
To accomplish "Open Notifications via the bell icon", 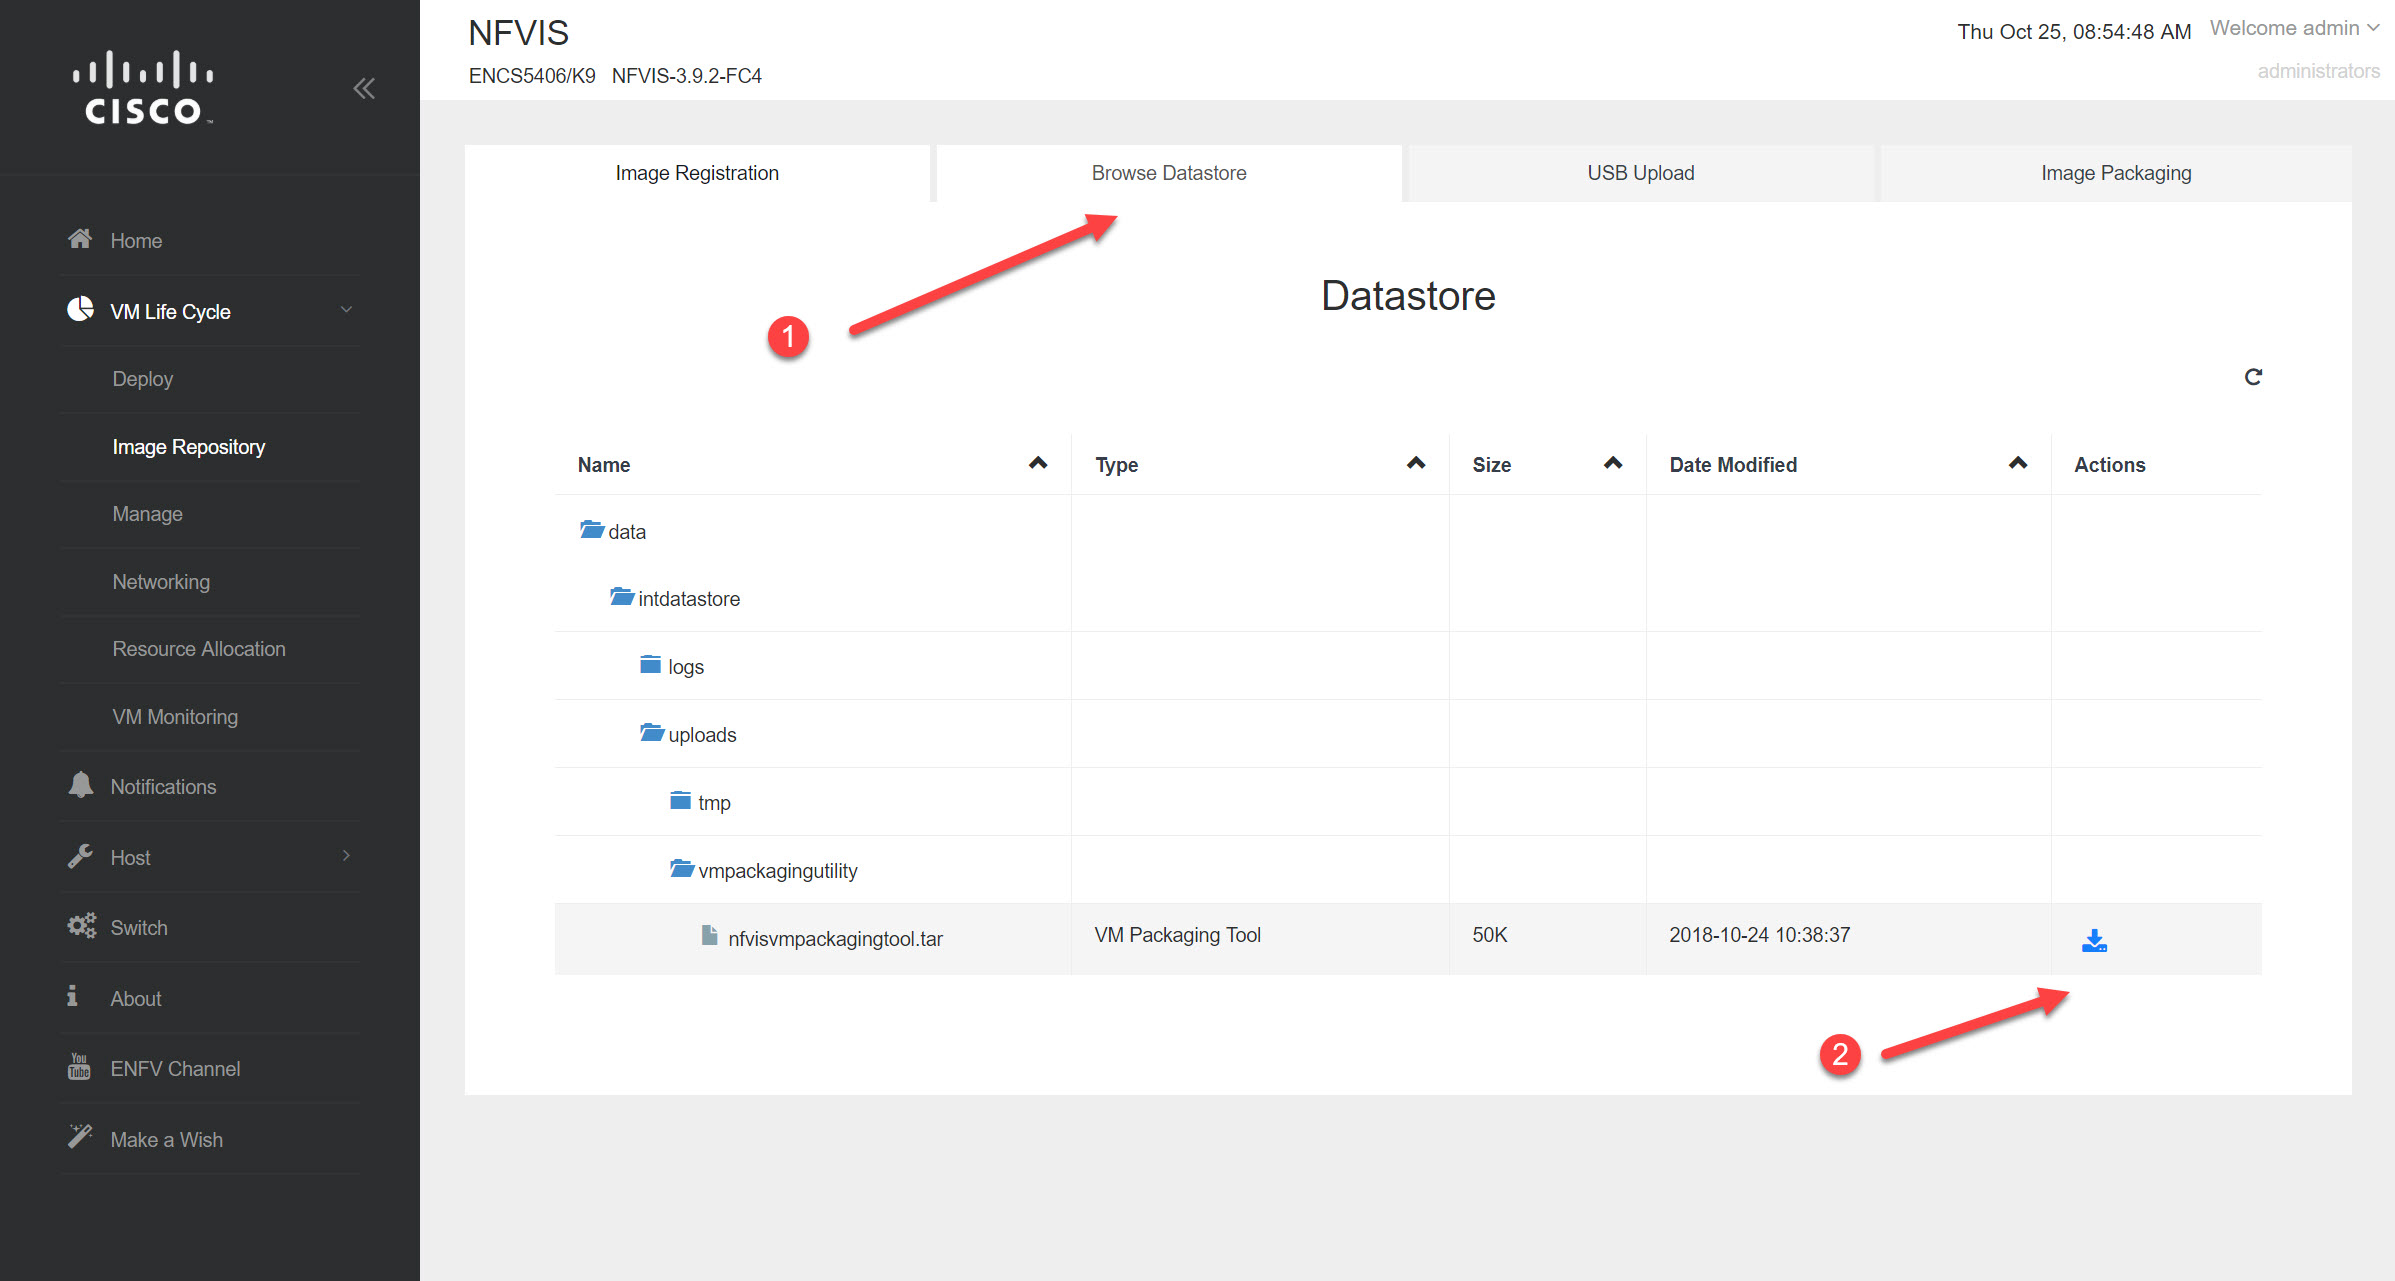I will [x=80, y=786].
